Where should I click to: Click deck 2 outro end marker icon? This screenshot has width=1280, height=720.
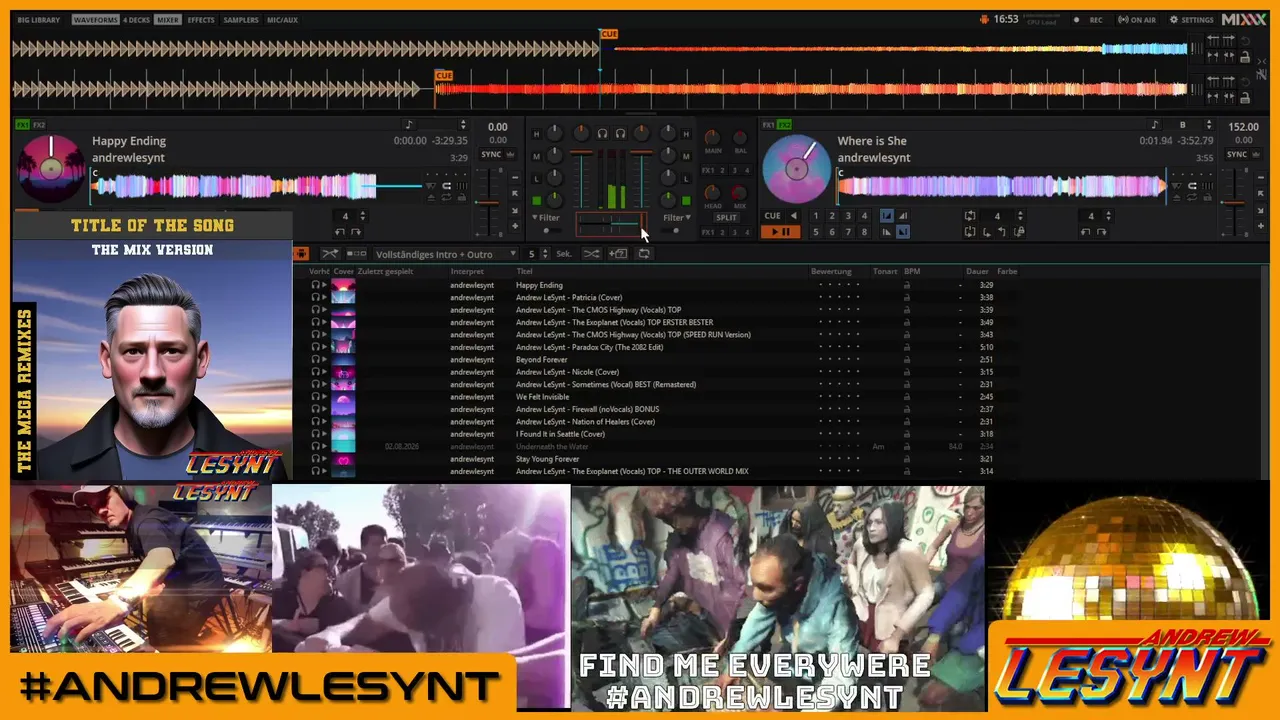[903, 232]
